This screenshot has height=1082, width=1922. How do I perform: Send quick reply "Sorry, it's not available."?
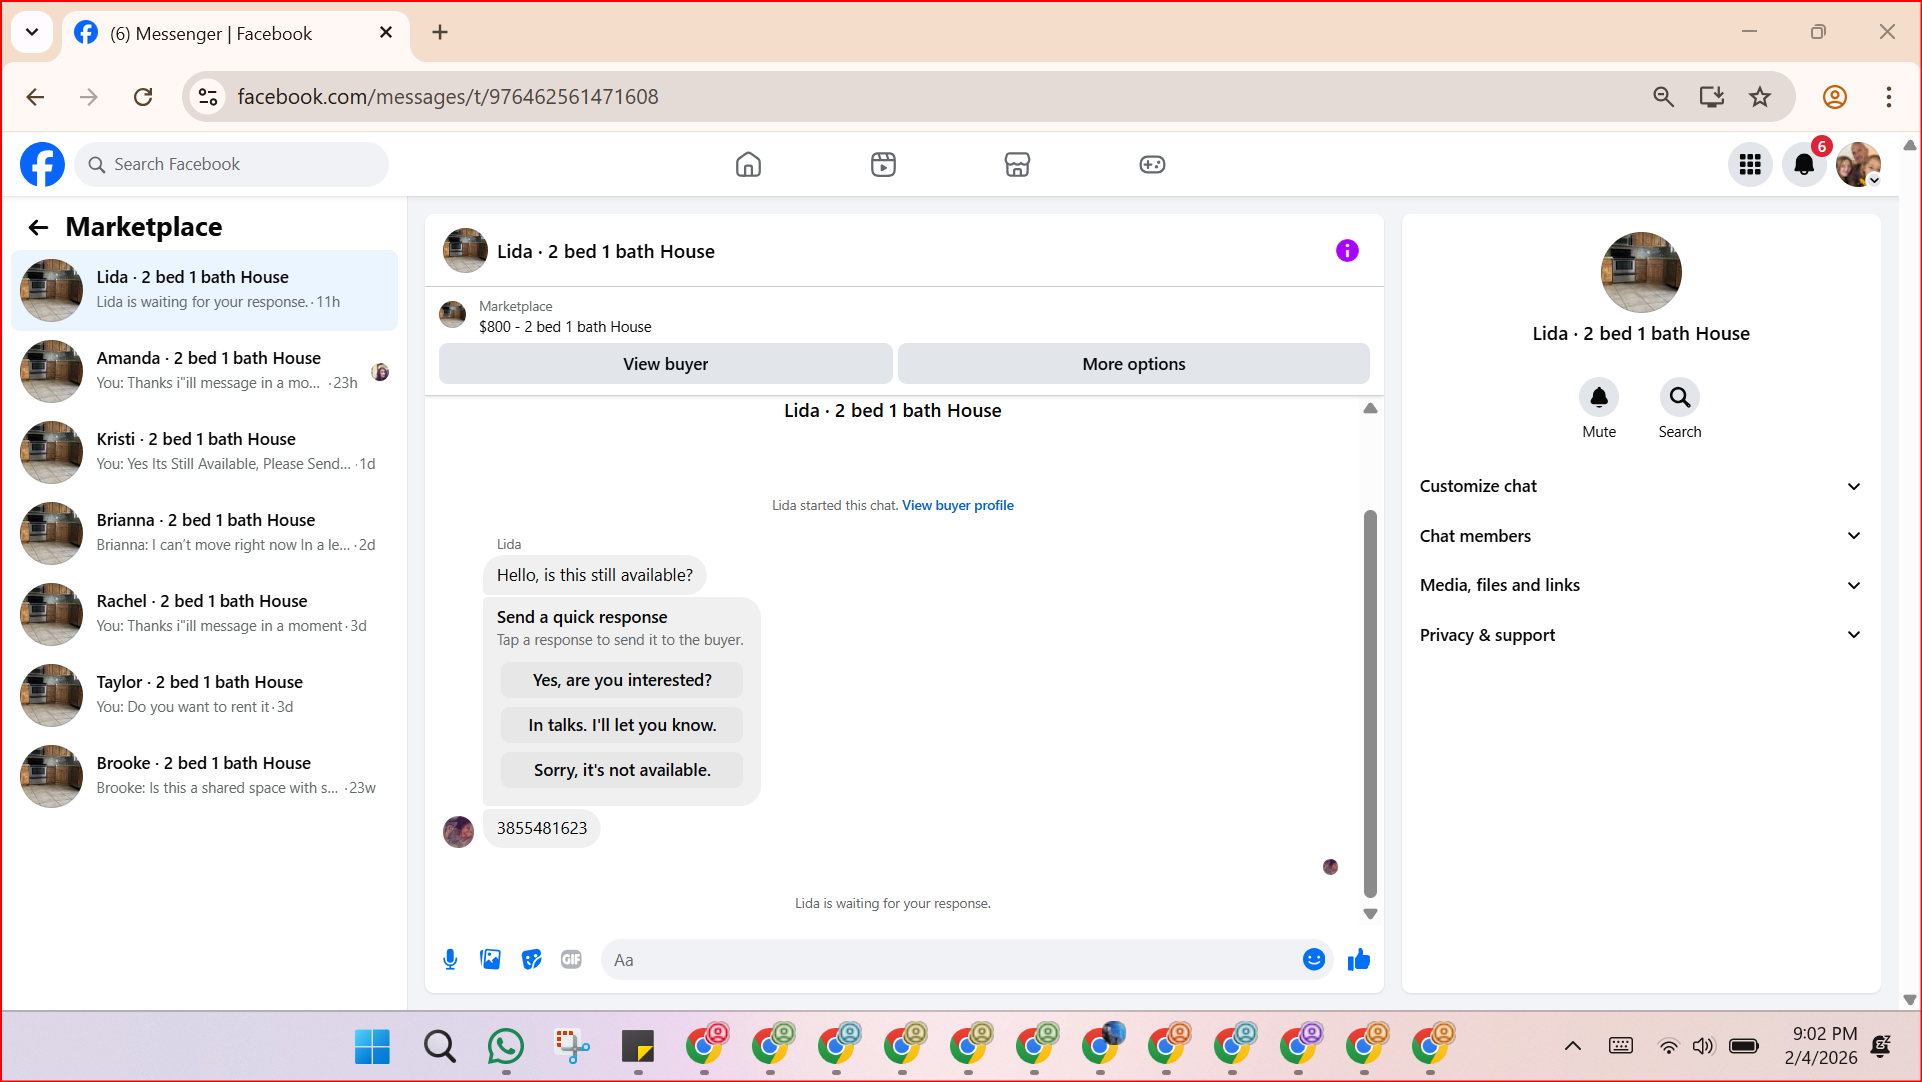pos(621,770)
